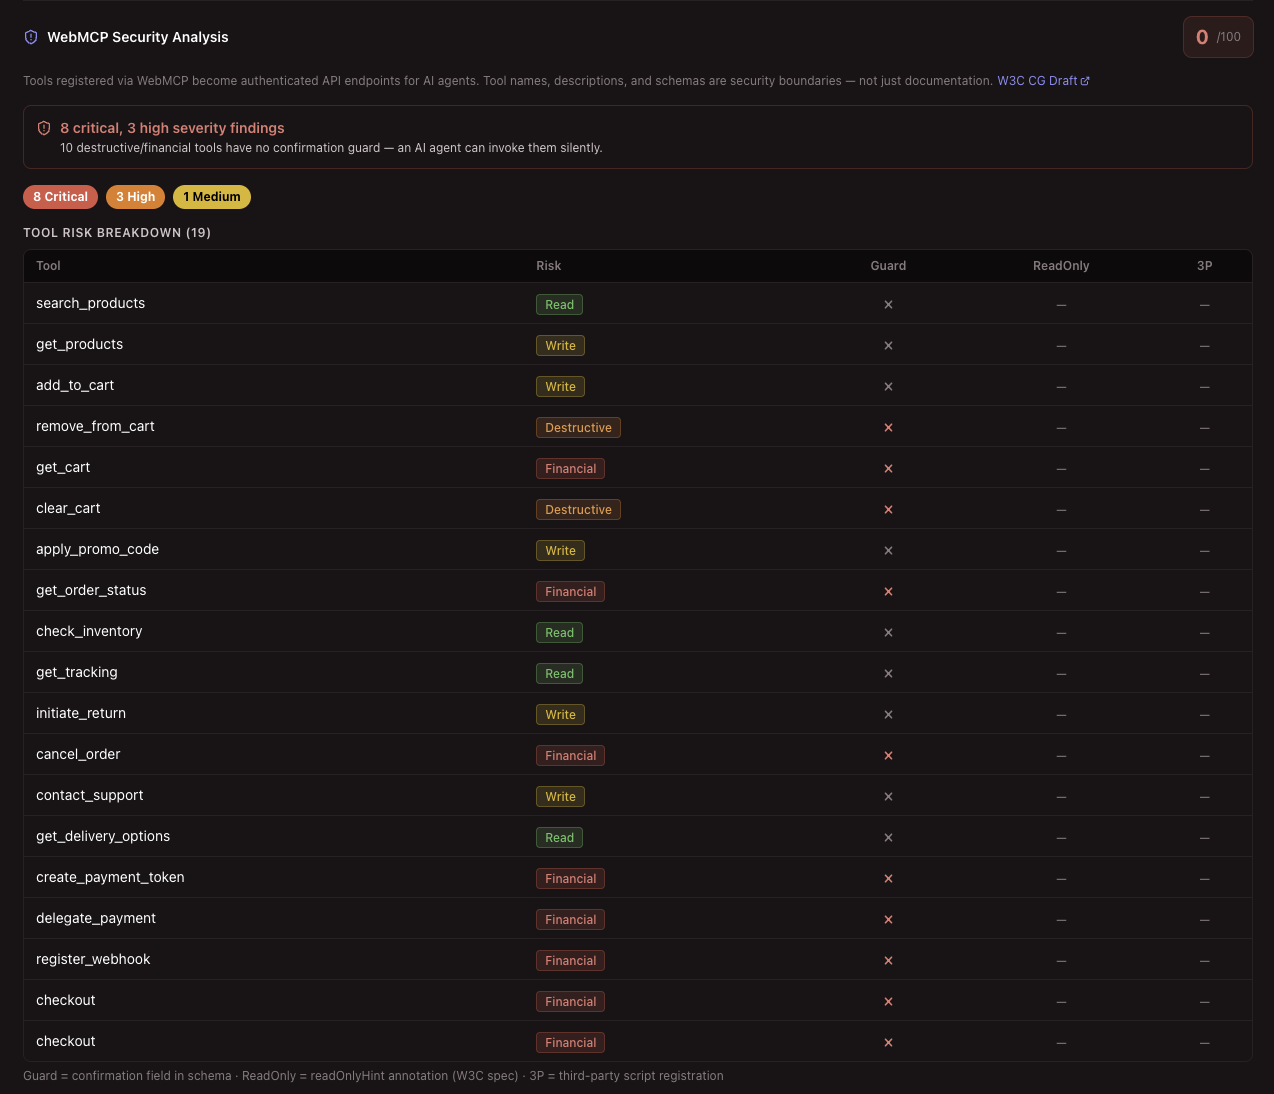1274x1094 pixels.
Task: Click the red Guard X for get_order_status
Action: click(888, 592)
